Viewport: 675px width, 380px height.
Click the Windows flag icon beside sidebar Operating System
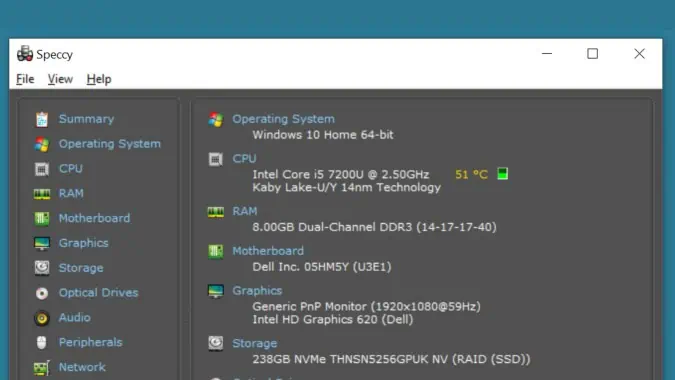point(42,144)
